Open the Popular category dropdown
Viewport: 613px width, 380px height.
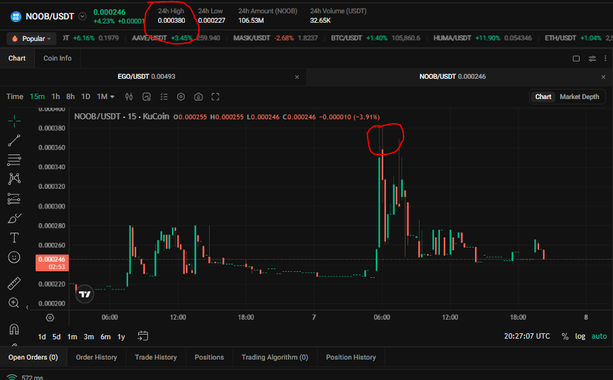pyautogui.click(x=31, y=38)
